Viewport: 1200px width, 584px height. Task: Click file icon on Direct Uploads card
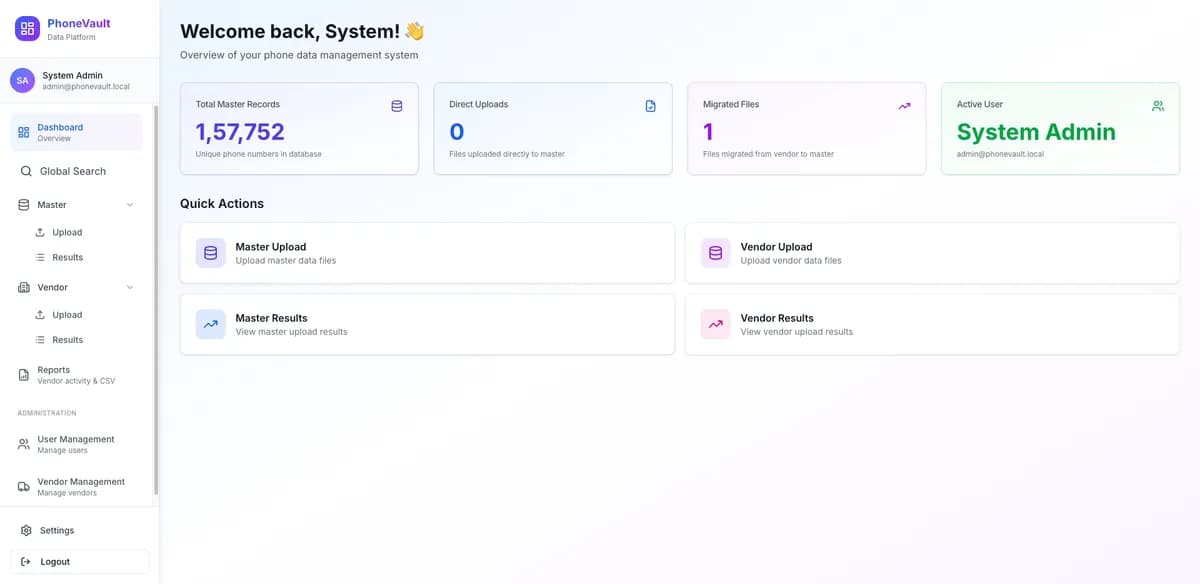point(651,105)
